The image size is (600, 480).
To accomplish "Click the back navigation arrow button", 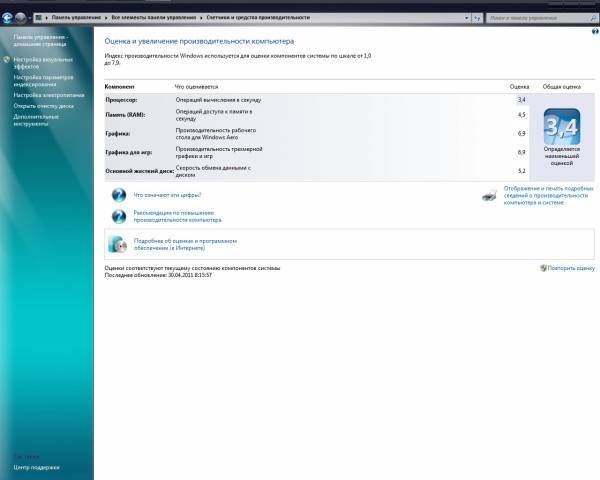I will 7,18.
